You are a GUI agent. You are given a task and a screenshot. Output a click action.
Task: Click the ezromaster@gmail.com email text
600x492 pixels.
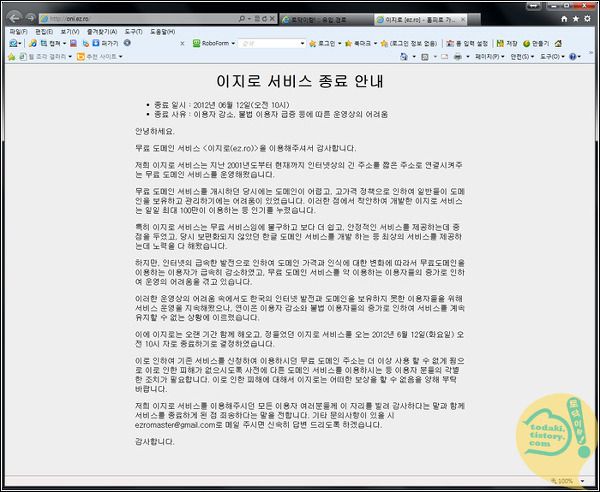175,425
